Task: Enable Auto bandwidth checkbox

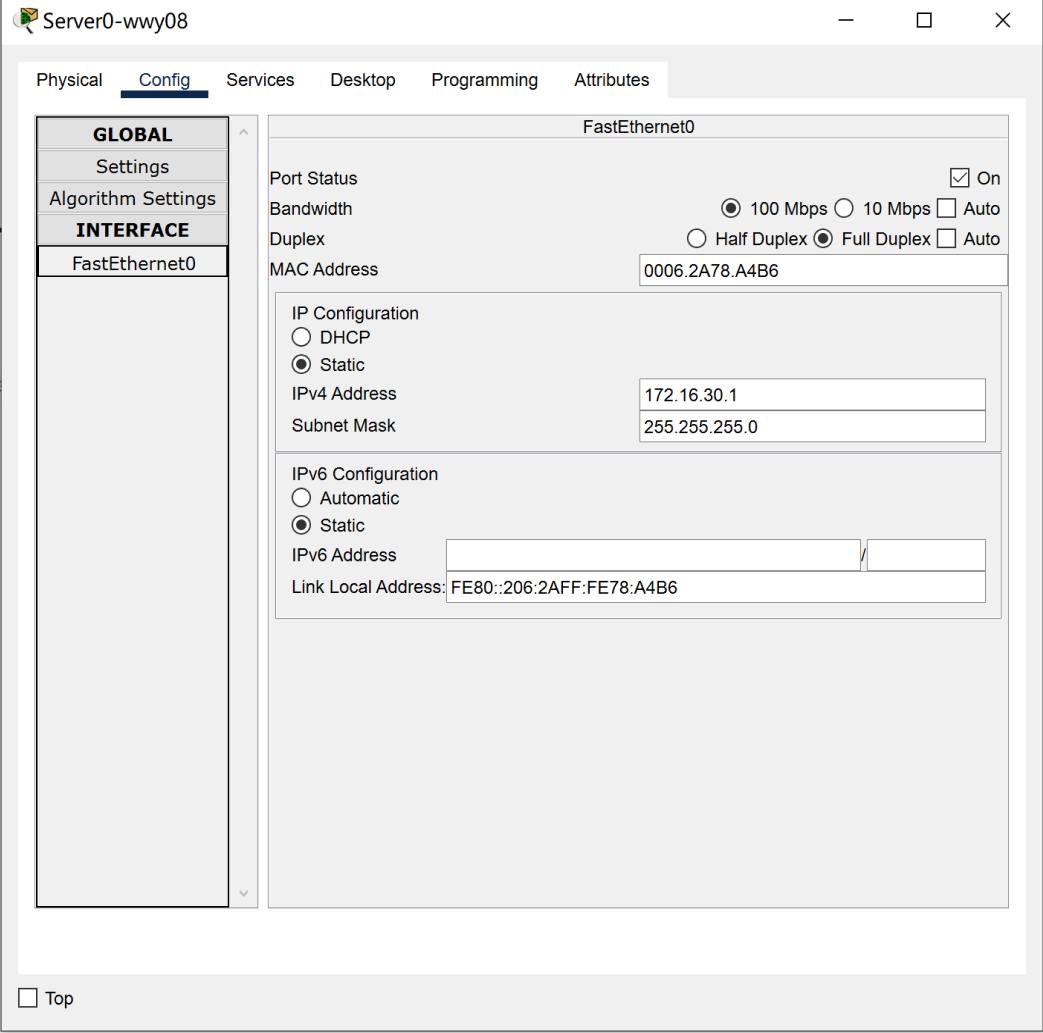Action: pyautogui.click(x=946, y=208)
